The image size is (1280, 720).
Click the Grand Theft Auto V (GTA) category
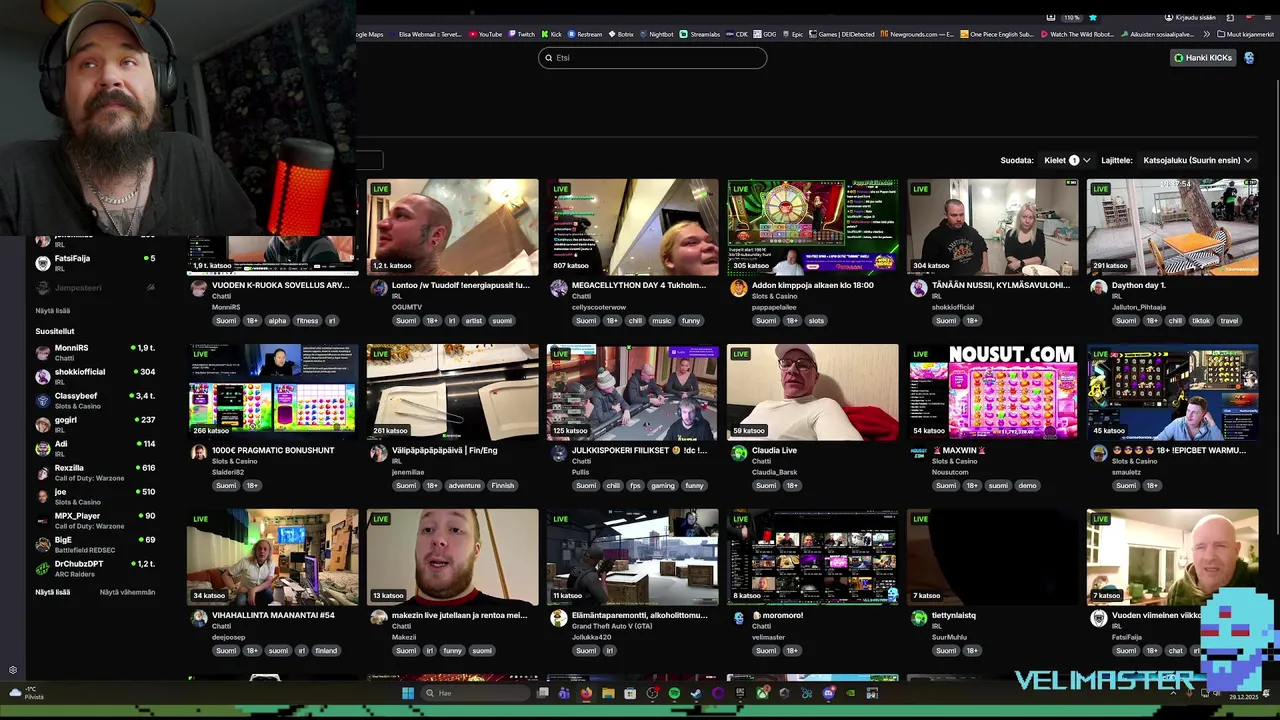612,626
